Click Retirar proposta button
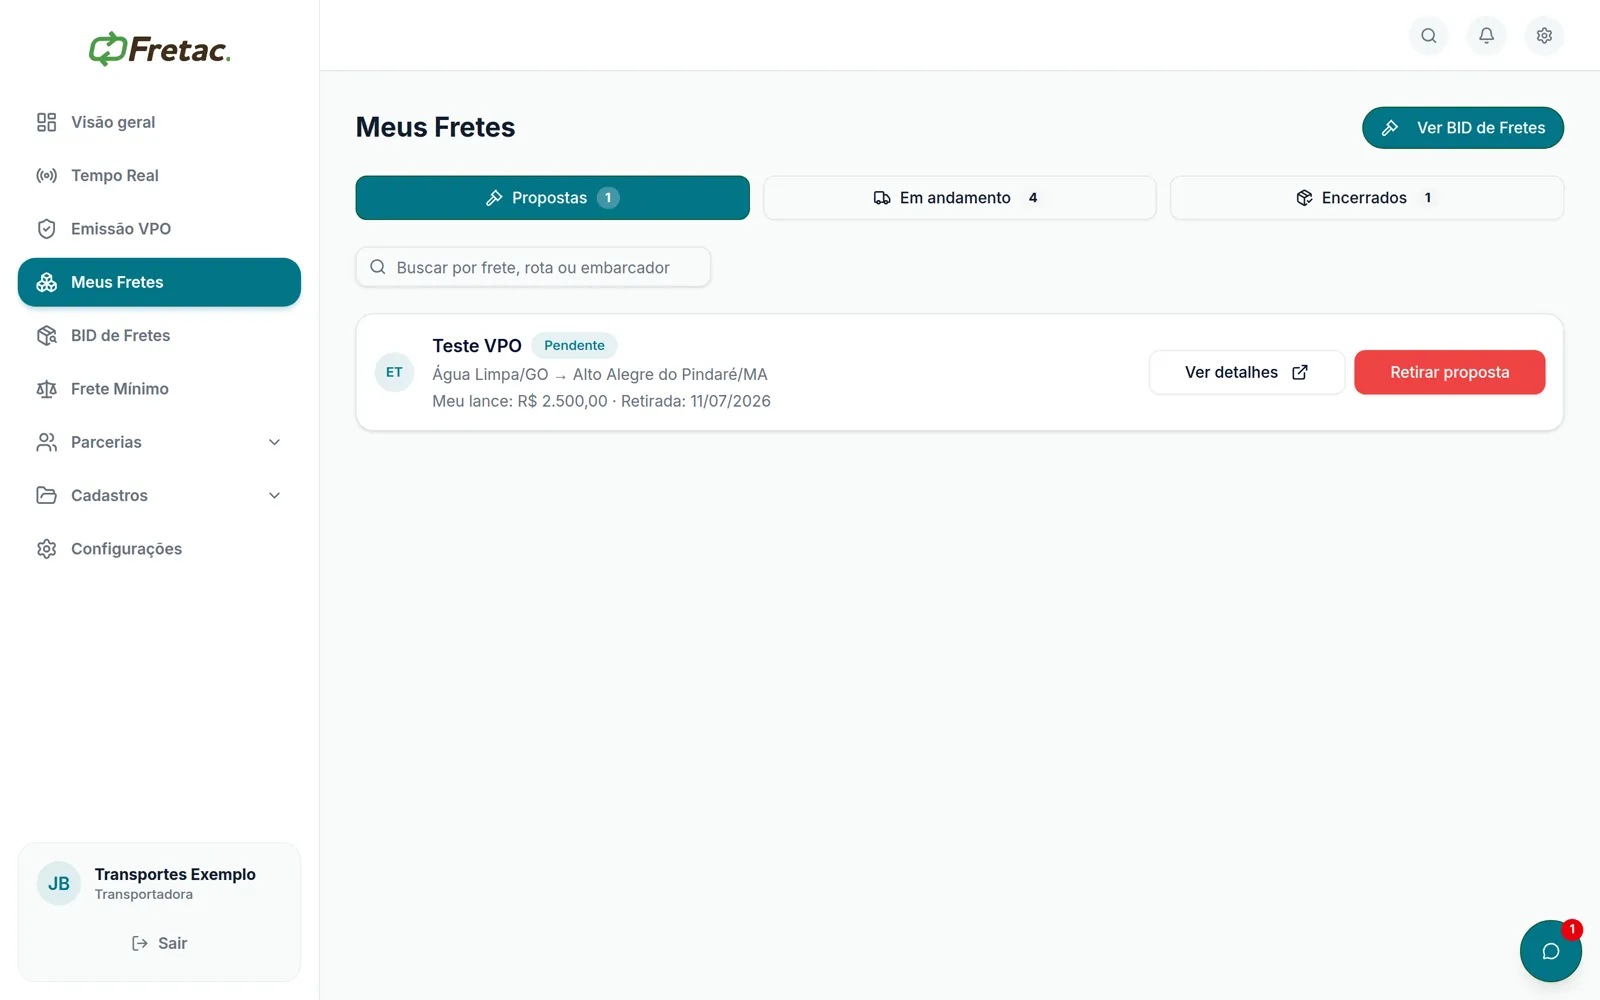The image size is (1600, 1000). pyautogui.click(x=1450, y=372)
